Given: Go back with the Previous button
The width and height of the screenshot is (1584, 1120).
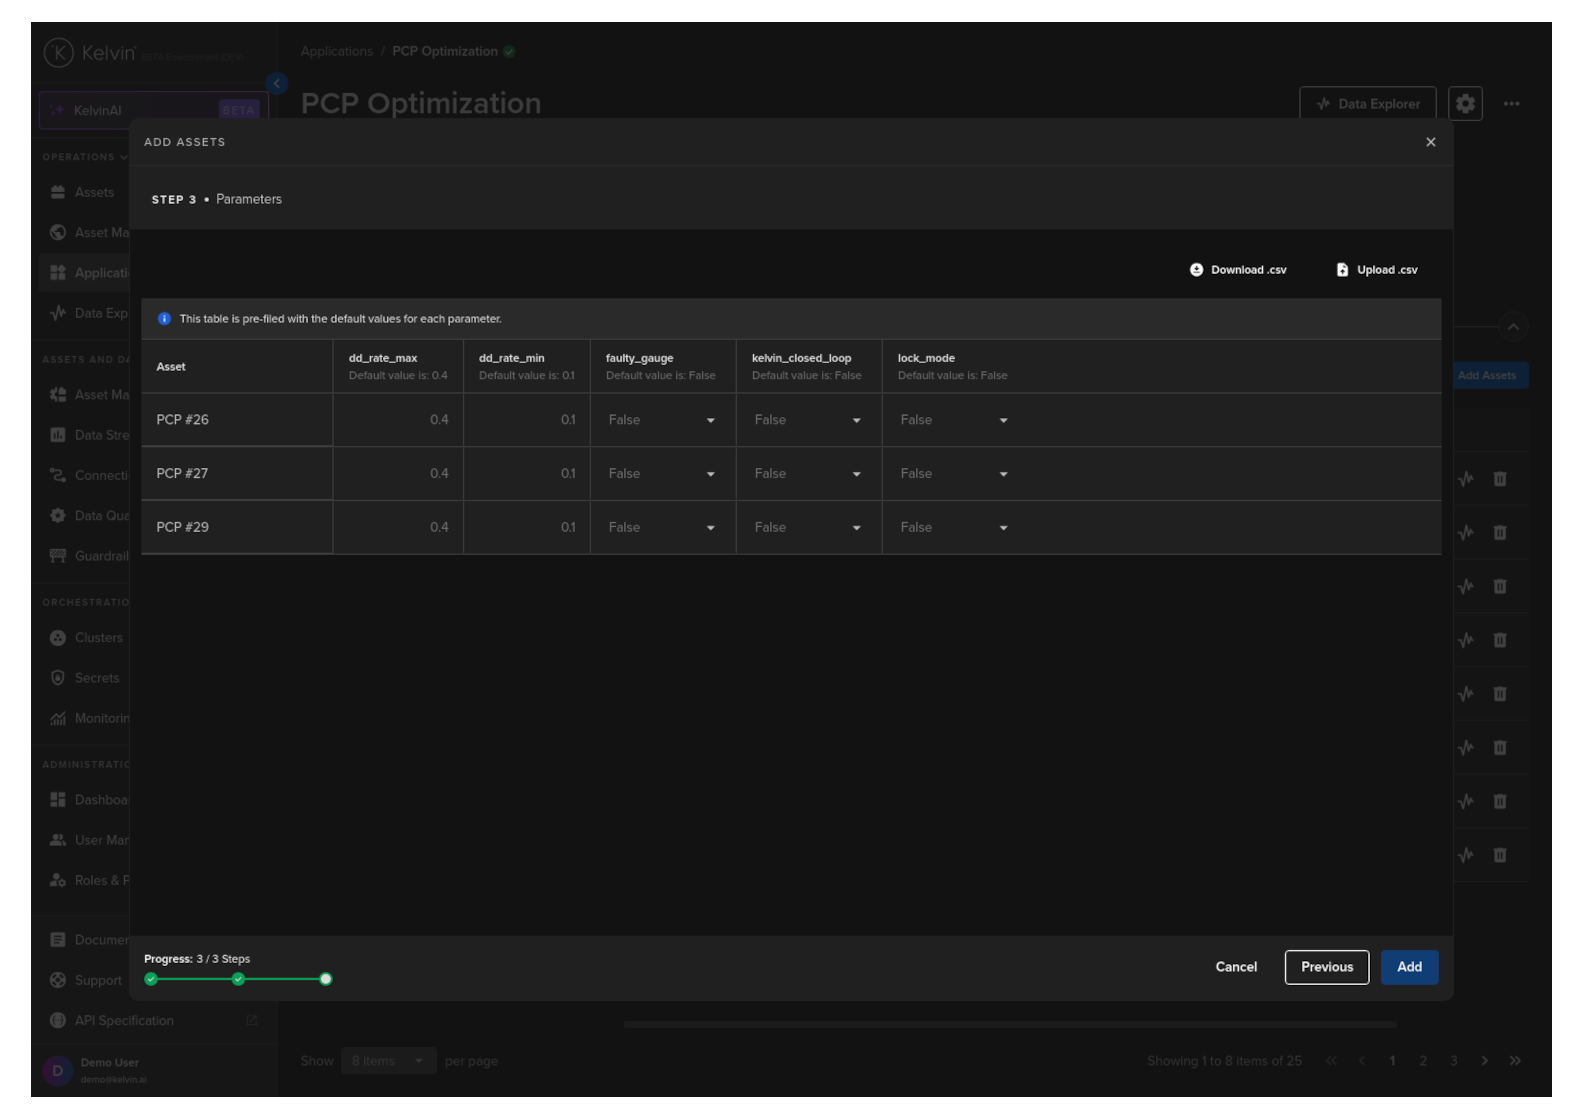Looking at the screenshot, I should point(1326,967).
